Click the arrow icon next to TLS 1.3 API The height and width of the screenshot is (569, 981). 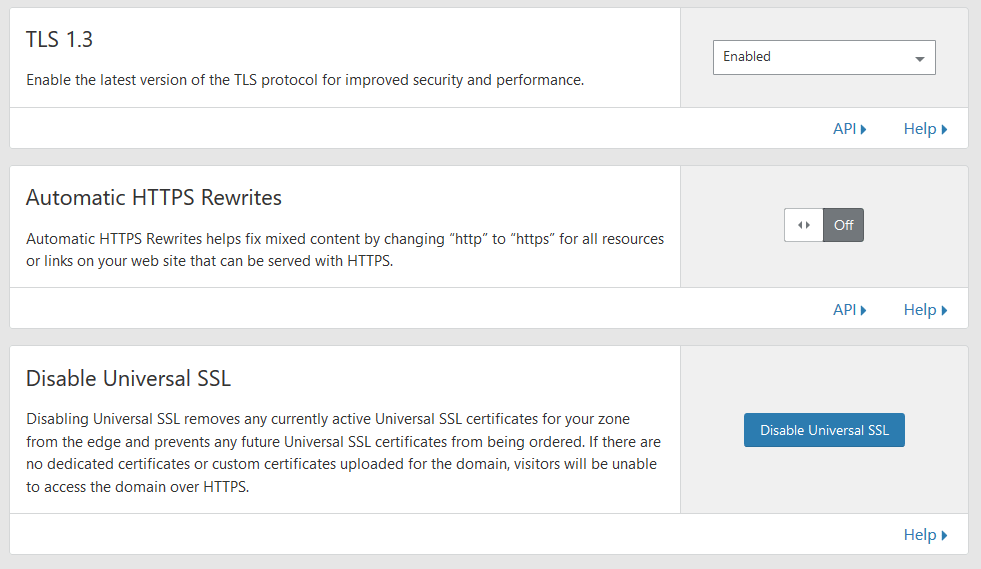[863, 130]
